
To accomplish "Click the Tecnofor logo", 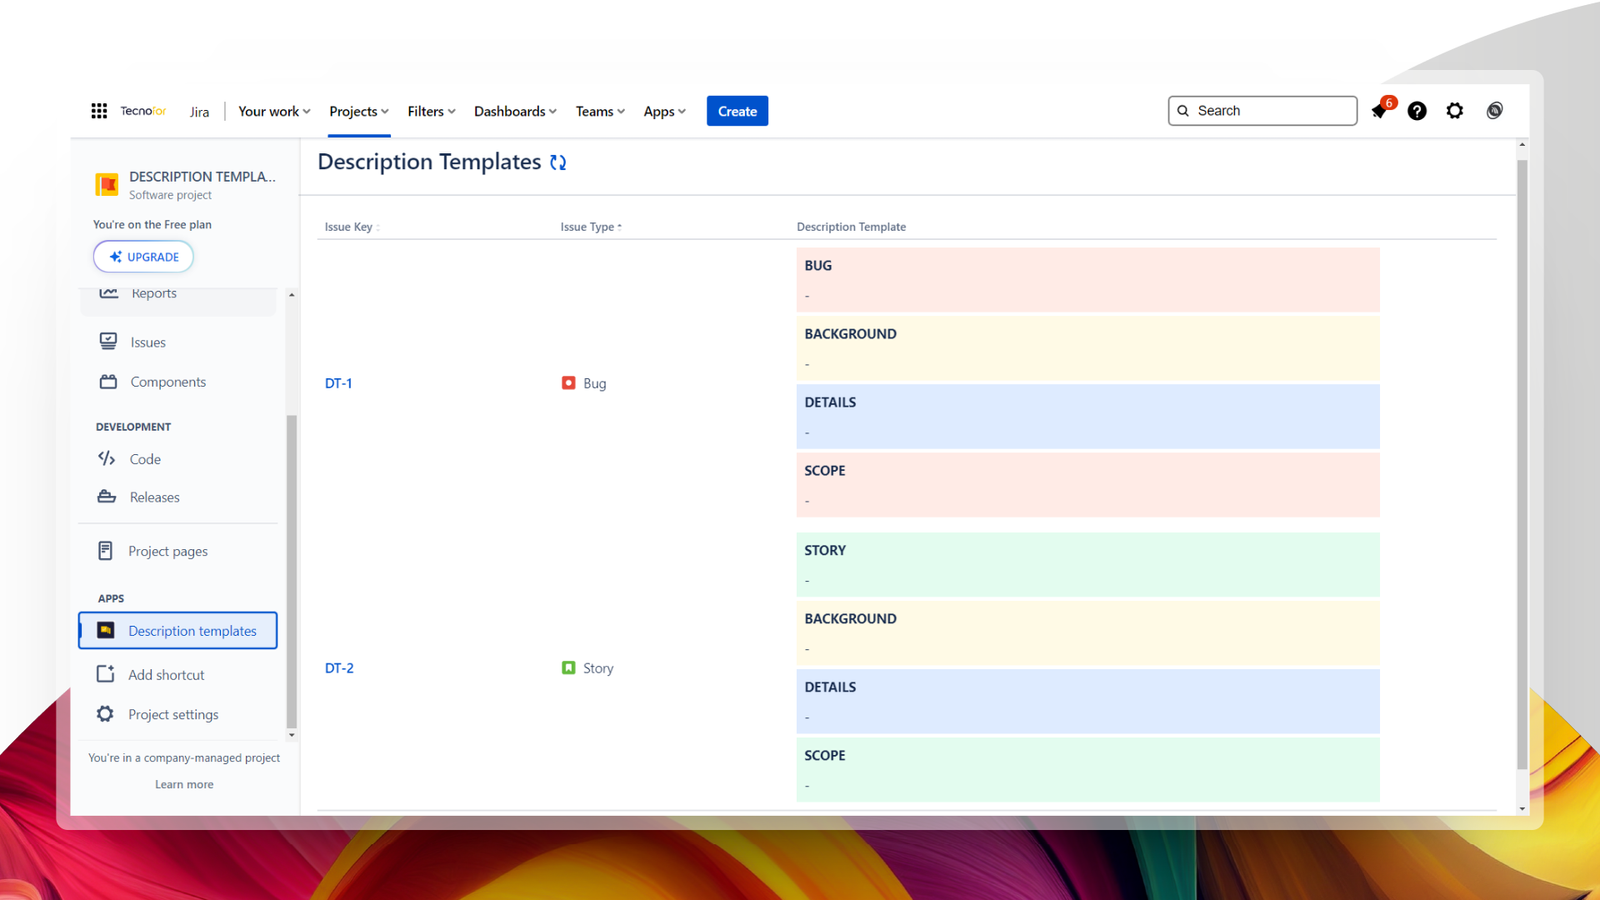I will [x=143, y=111].
